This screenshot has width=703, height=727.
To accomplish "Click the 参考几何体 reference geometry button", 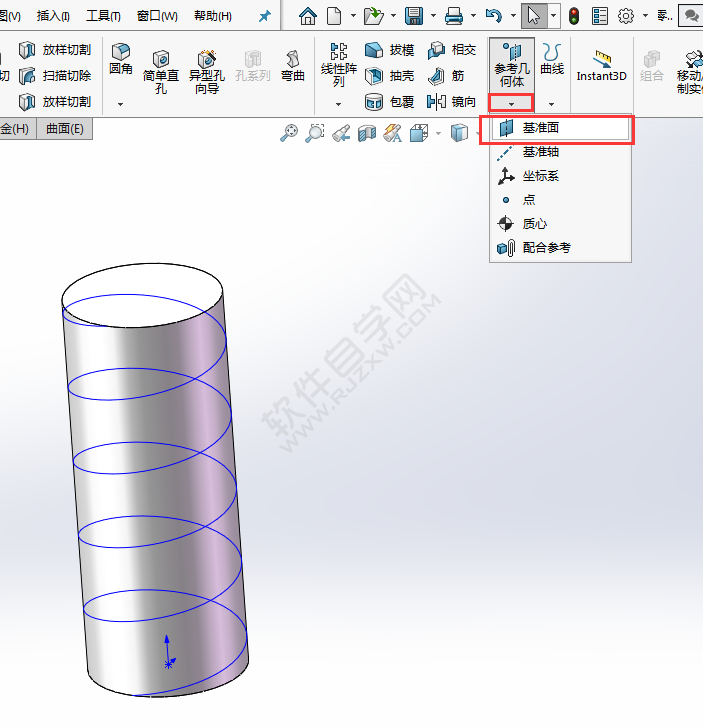I will coord(512,65).
